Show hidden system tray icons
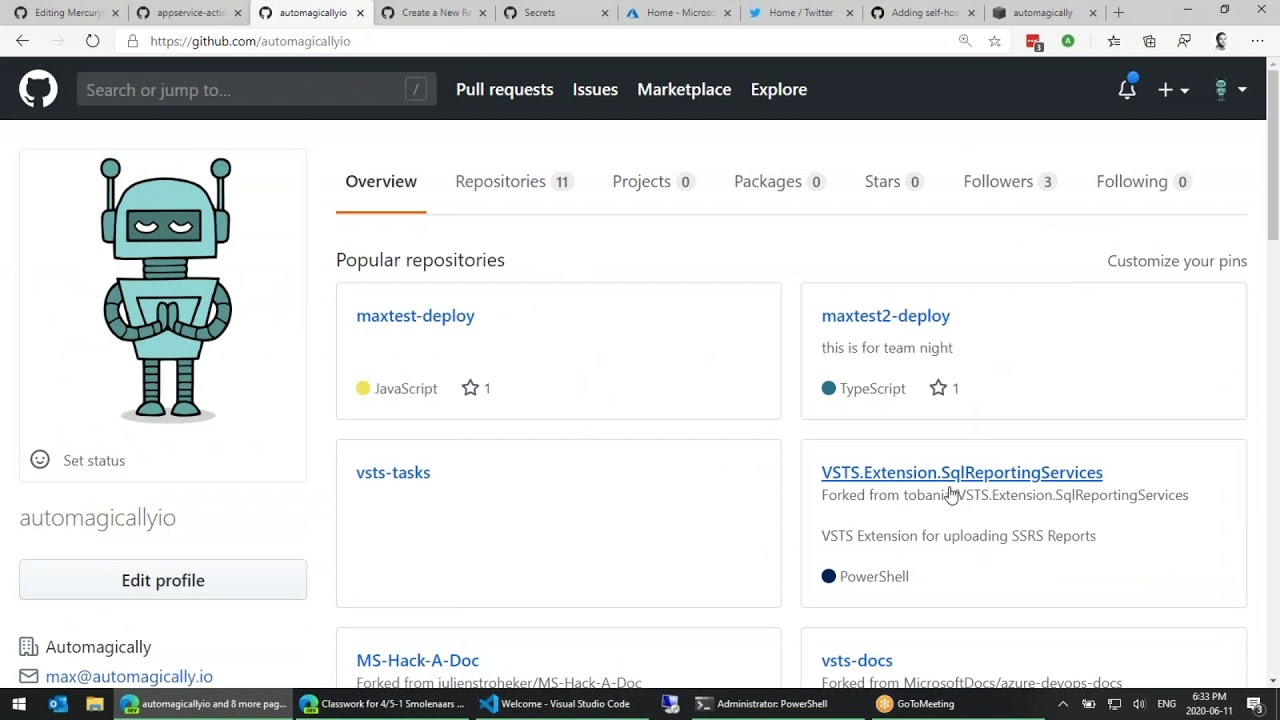This screenshot has height=720, width=1280. point(1063,704)
